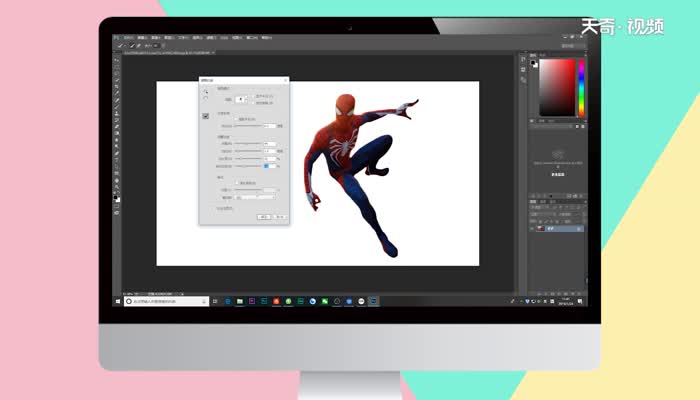Select the Eyedropper tool
Image resolution: width=700 pixels, height=400 pixels.
pyautogui.click(x=117, y=93)
